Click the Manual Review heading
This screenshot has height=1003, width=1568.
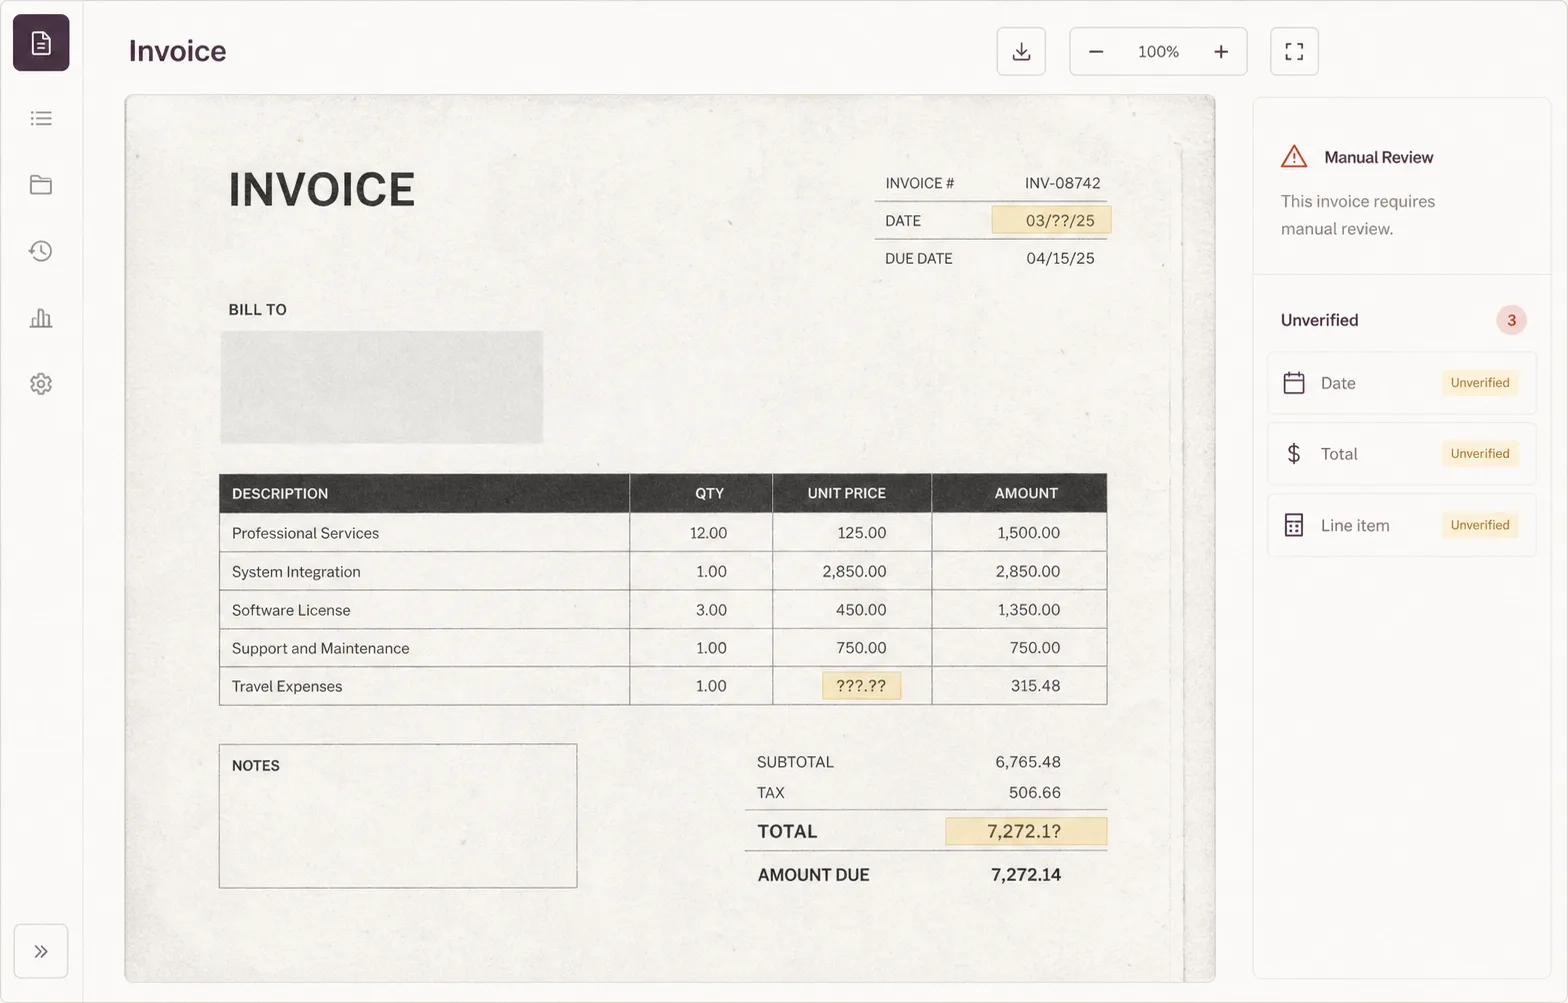1378,157
